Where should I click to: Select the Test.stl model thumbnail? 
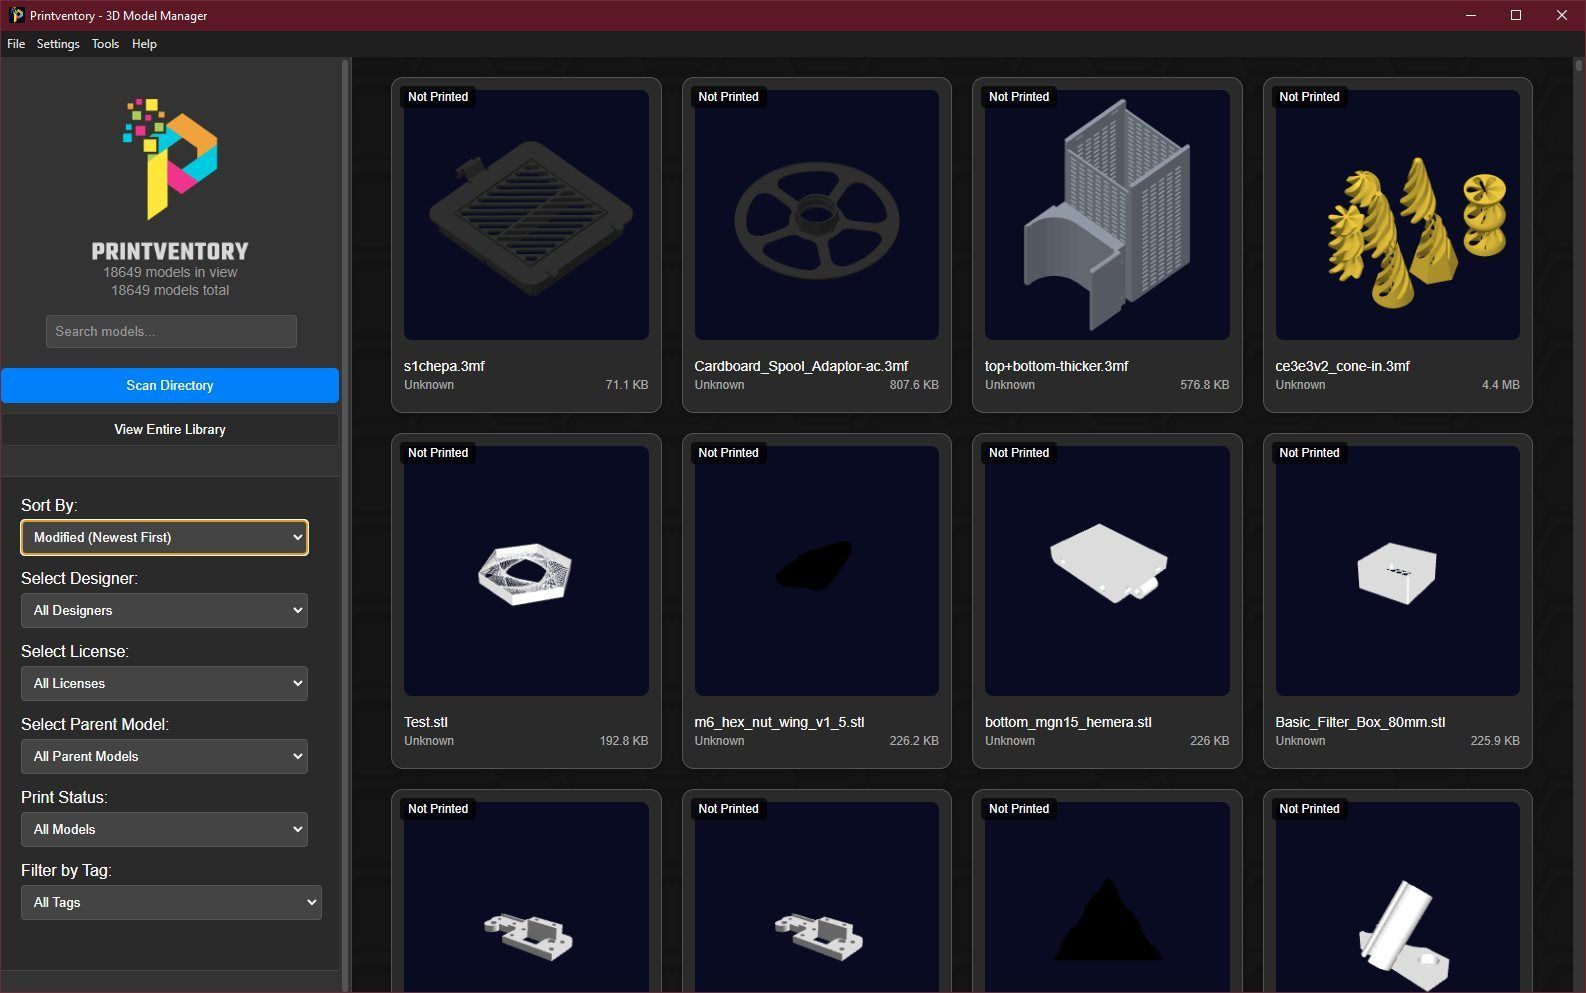click(526, 571)
